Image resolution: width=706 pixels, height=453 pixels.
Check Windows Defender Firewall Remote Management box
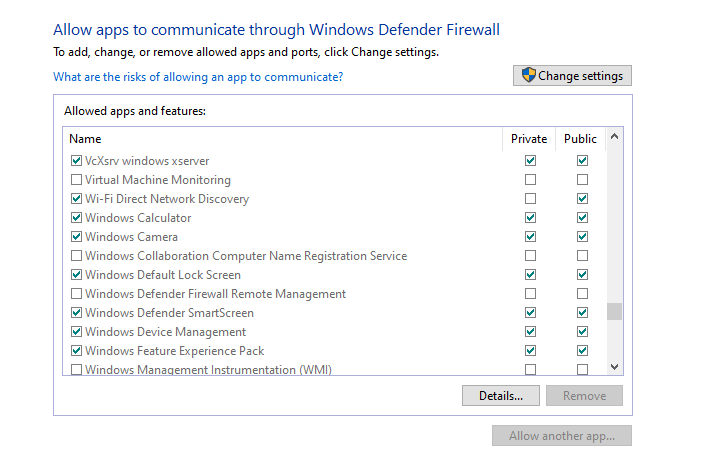tap(77, 294)
